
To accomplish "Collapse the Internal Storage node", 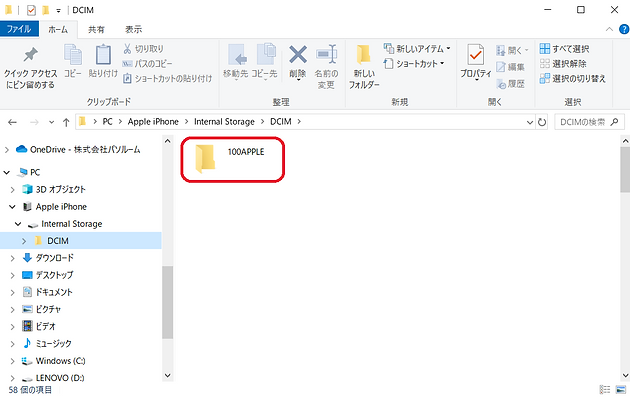I will 18,224.
